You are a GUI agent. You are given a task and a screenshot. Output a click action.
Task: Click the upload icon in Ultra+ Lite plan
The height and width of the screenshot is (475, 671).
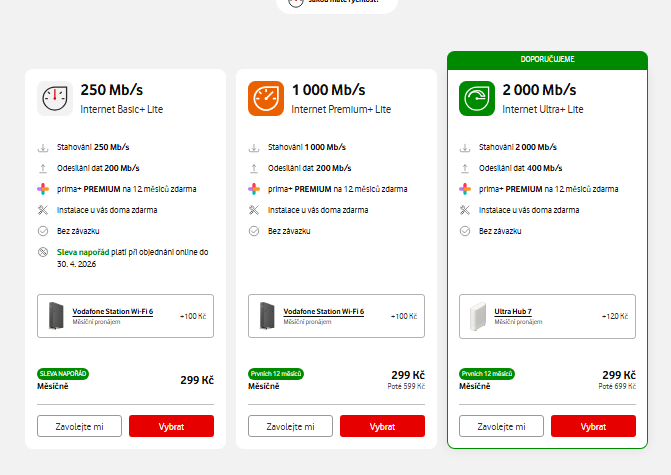[464, 168]
